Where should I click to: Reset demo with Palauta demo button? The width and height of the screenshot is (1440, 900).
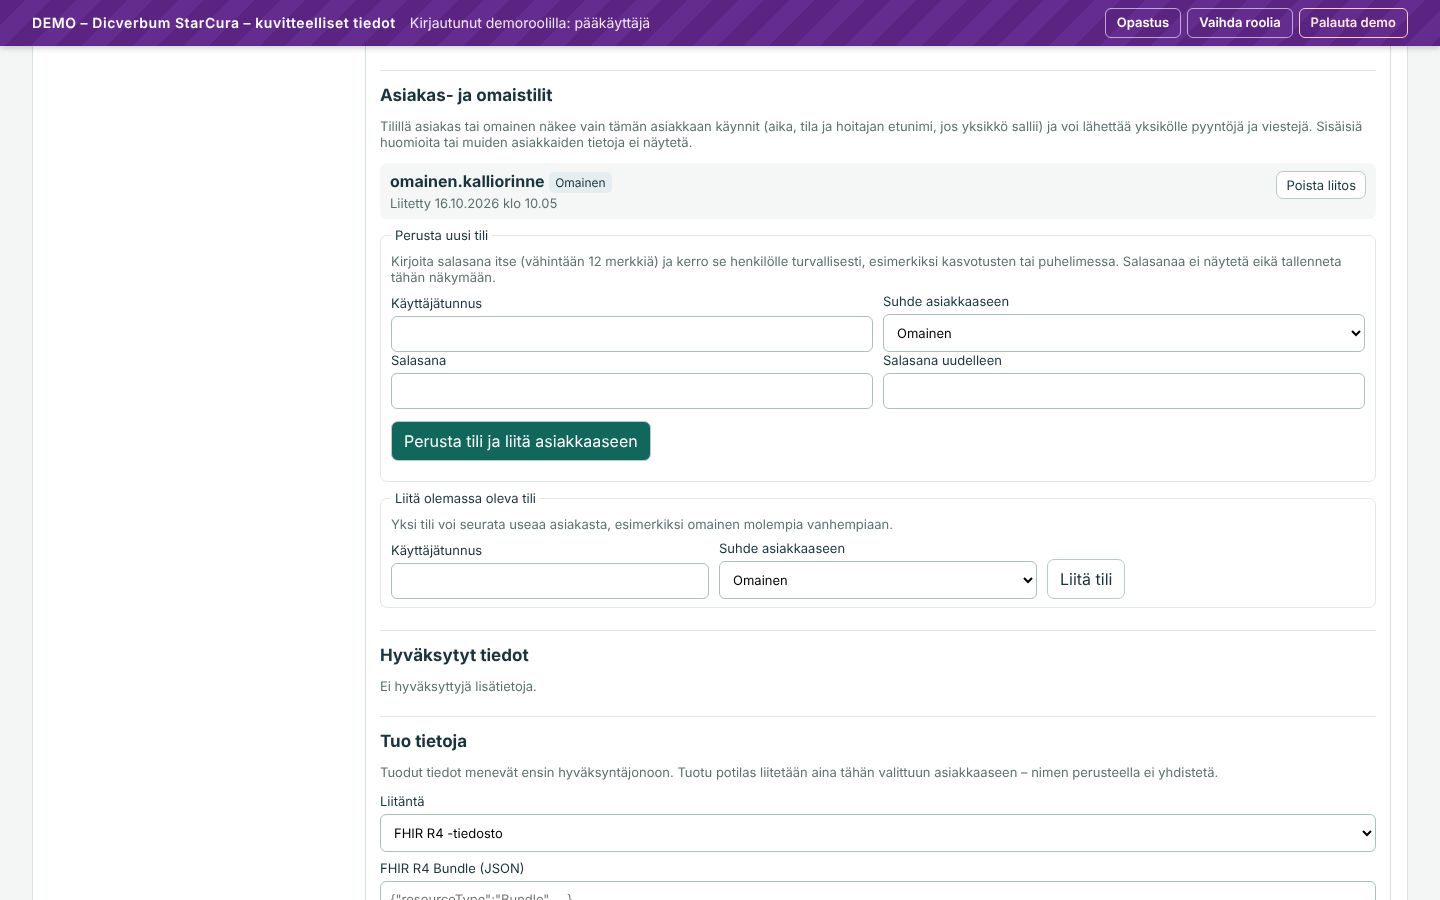click(1353, 23)
